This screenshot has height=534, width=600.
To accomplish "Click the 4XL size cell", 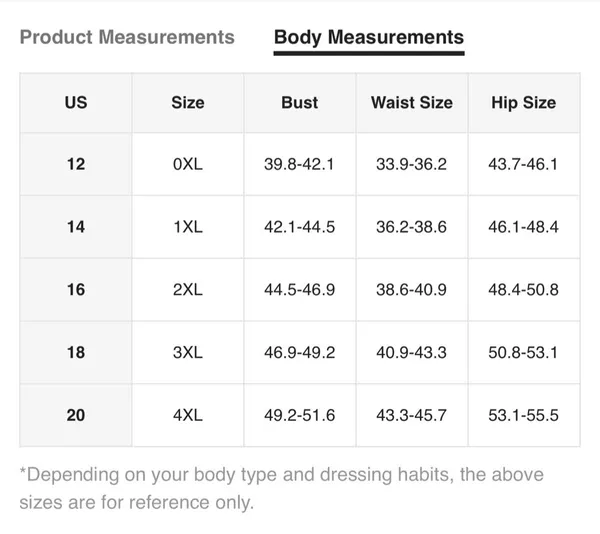I will click(x=188, y=415).
